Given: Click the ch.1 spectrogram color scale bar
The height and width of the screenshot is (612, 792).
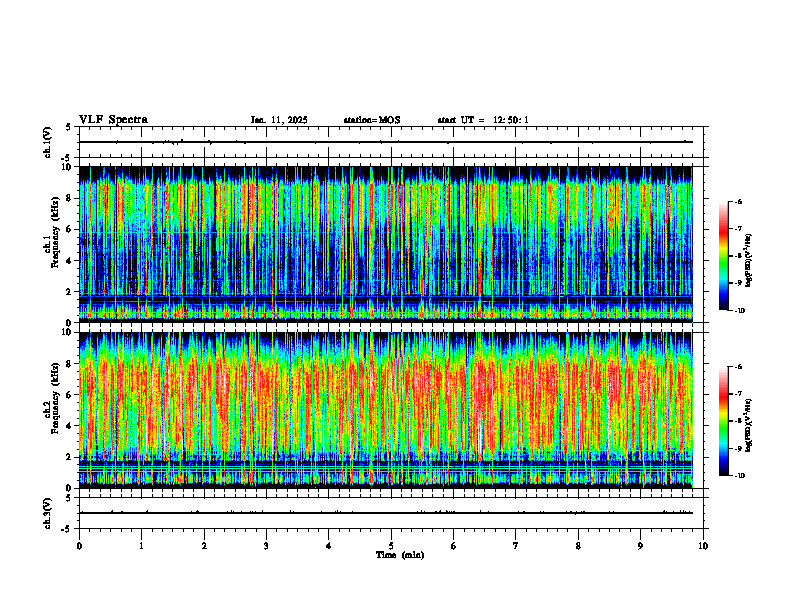Looking at the screenshot, I should point(723,256).
